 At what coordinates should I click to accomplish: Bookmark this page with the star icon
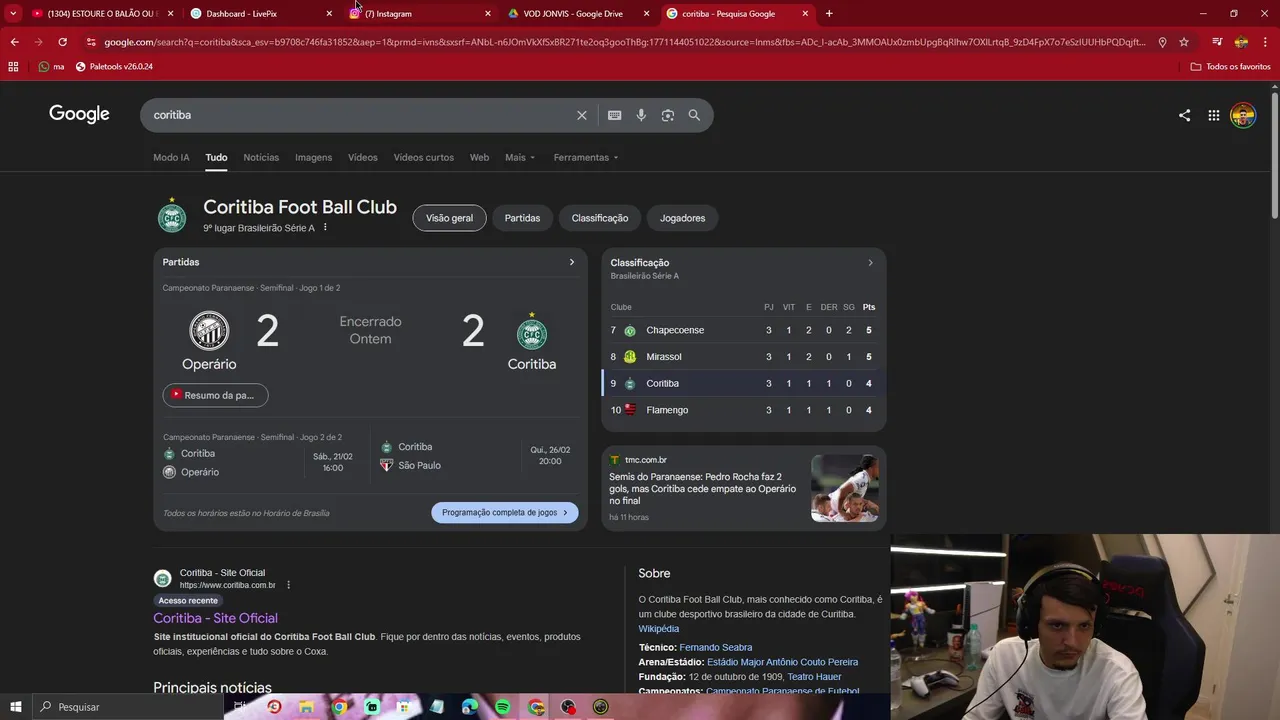pos(1184,42)
